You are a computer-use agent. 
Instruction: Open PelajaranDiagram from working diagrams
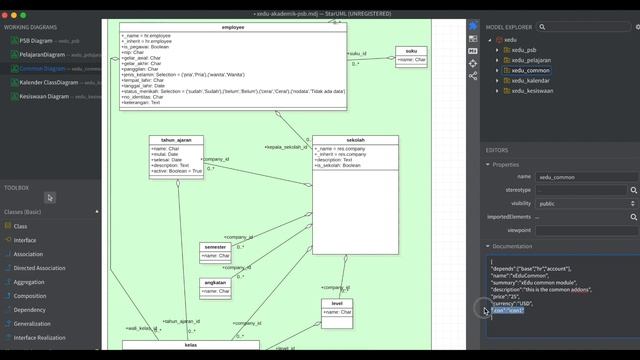click(42, 55)
